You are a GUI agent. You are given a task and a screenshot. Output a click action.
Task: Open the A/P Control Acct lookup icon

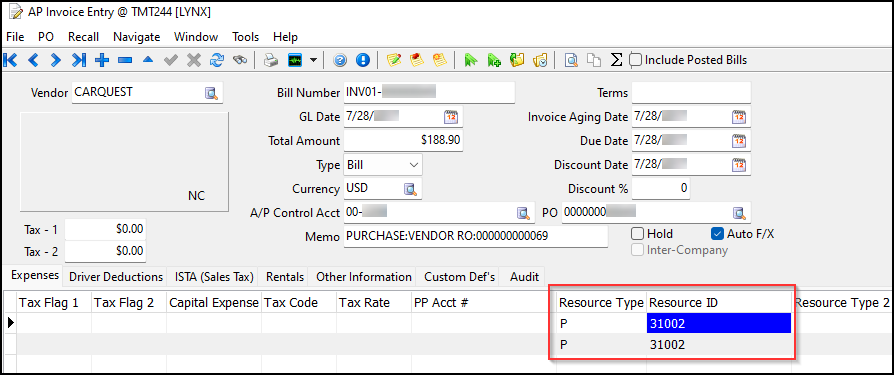click(x=523, y=213)
